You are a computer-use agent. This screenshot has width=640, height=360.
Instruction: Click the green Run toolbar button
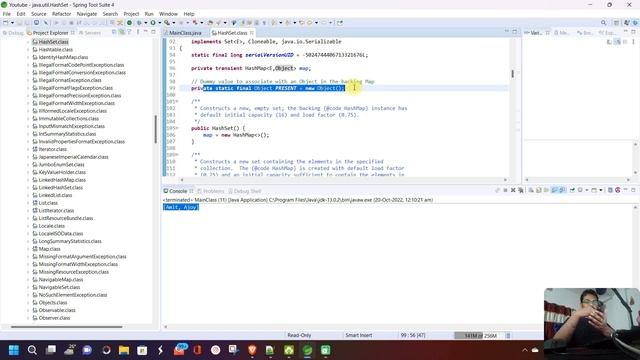click(153, 23)
